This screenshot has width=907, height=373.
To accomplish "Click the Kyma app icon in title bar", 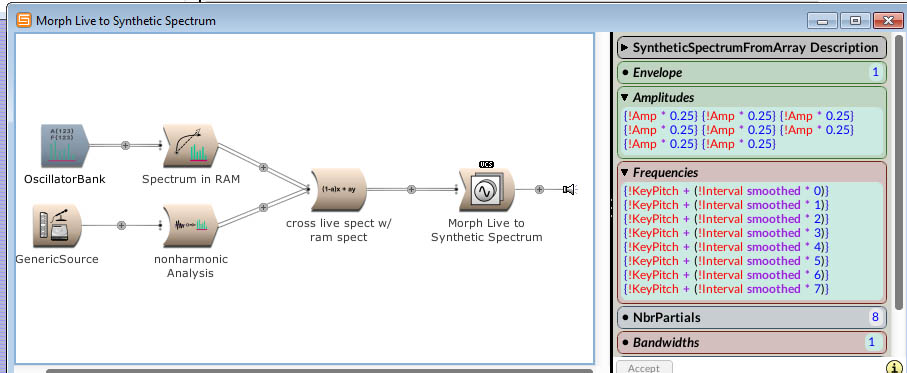I will (24, 21).
